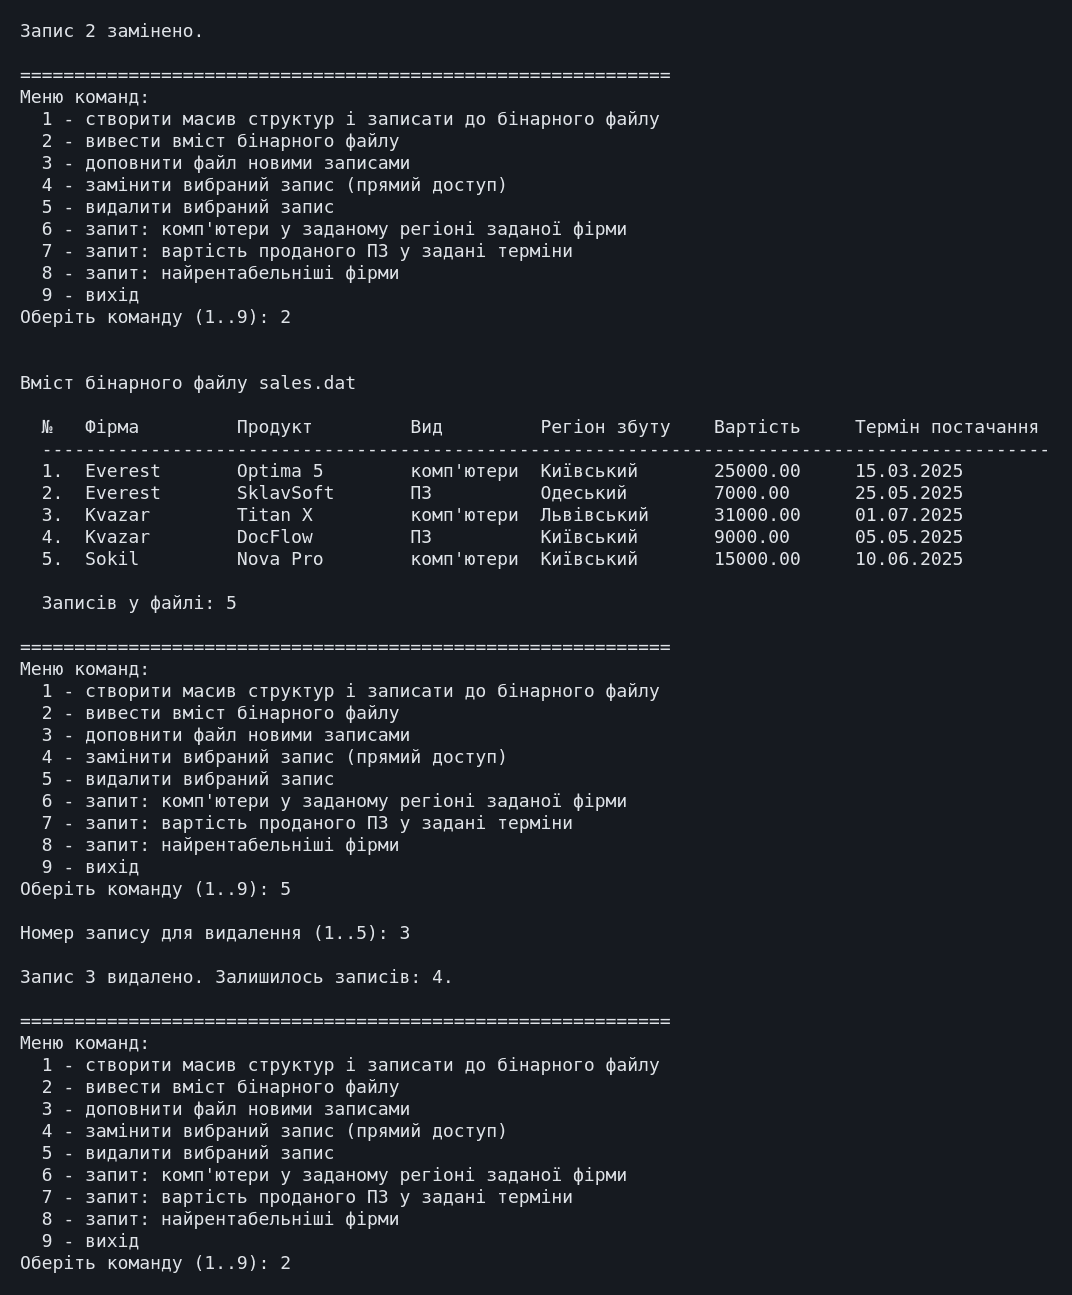This screenshot has height=1295, width=1072.
Task: Select the 'Термін постачання' column header
Action: point(946,427)
